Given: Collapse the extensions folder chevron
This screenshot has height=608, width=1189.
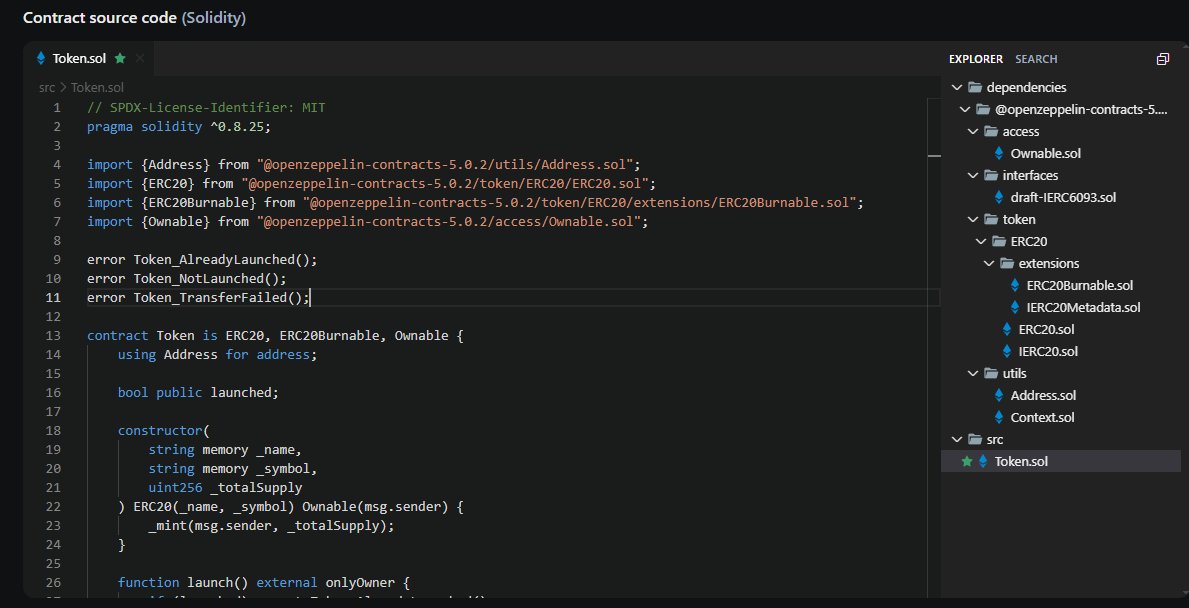Looking at the screenshot, I should coord(989,264).
